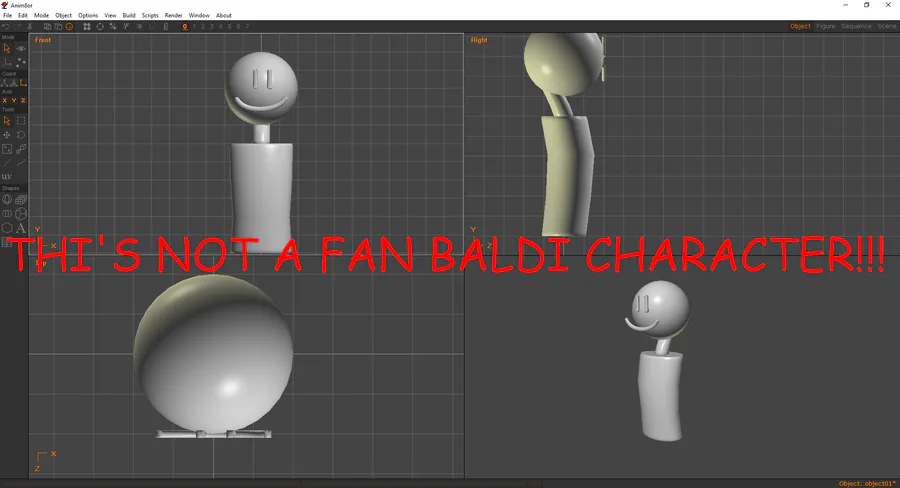Screen dimensions: 900x488
Task: Click the Paste icon in the toolbar
Action: pos(58,26)
